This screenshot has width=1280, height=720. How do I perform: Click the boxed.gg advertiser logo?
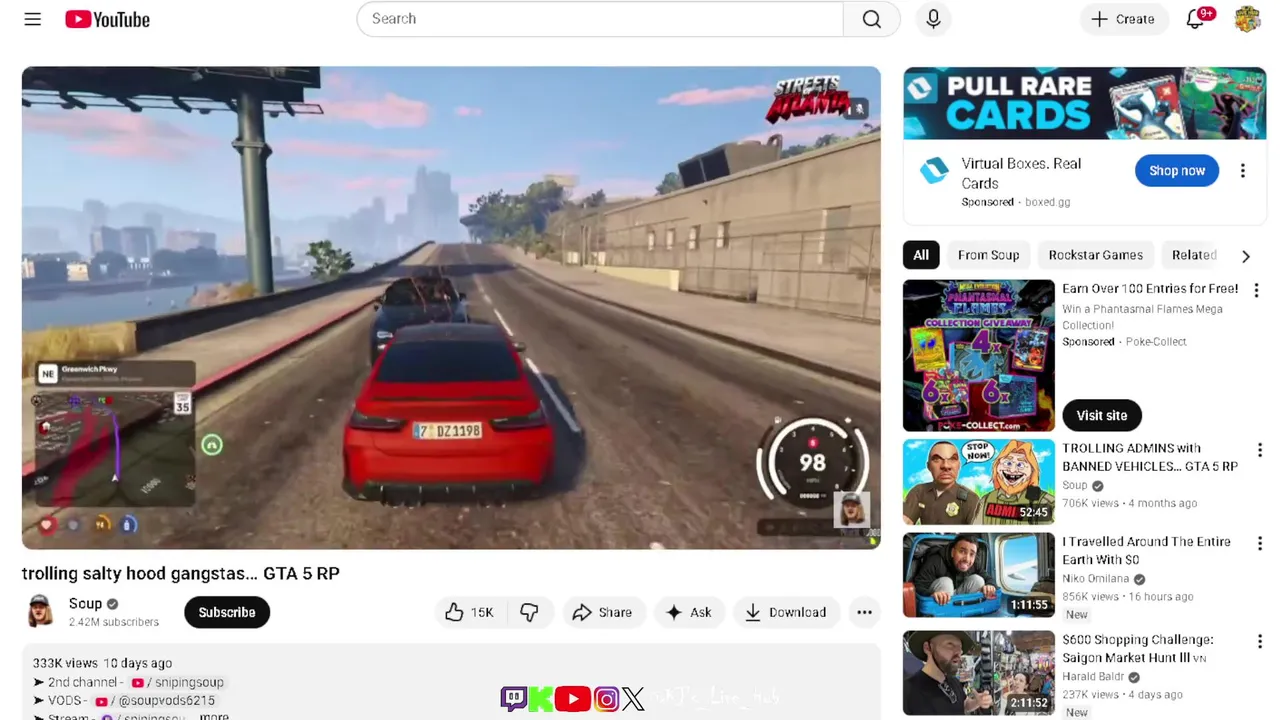tap(934, 171)
